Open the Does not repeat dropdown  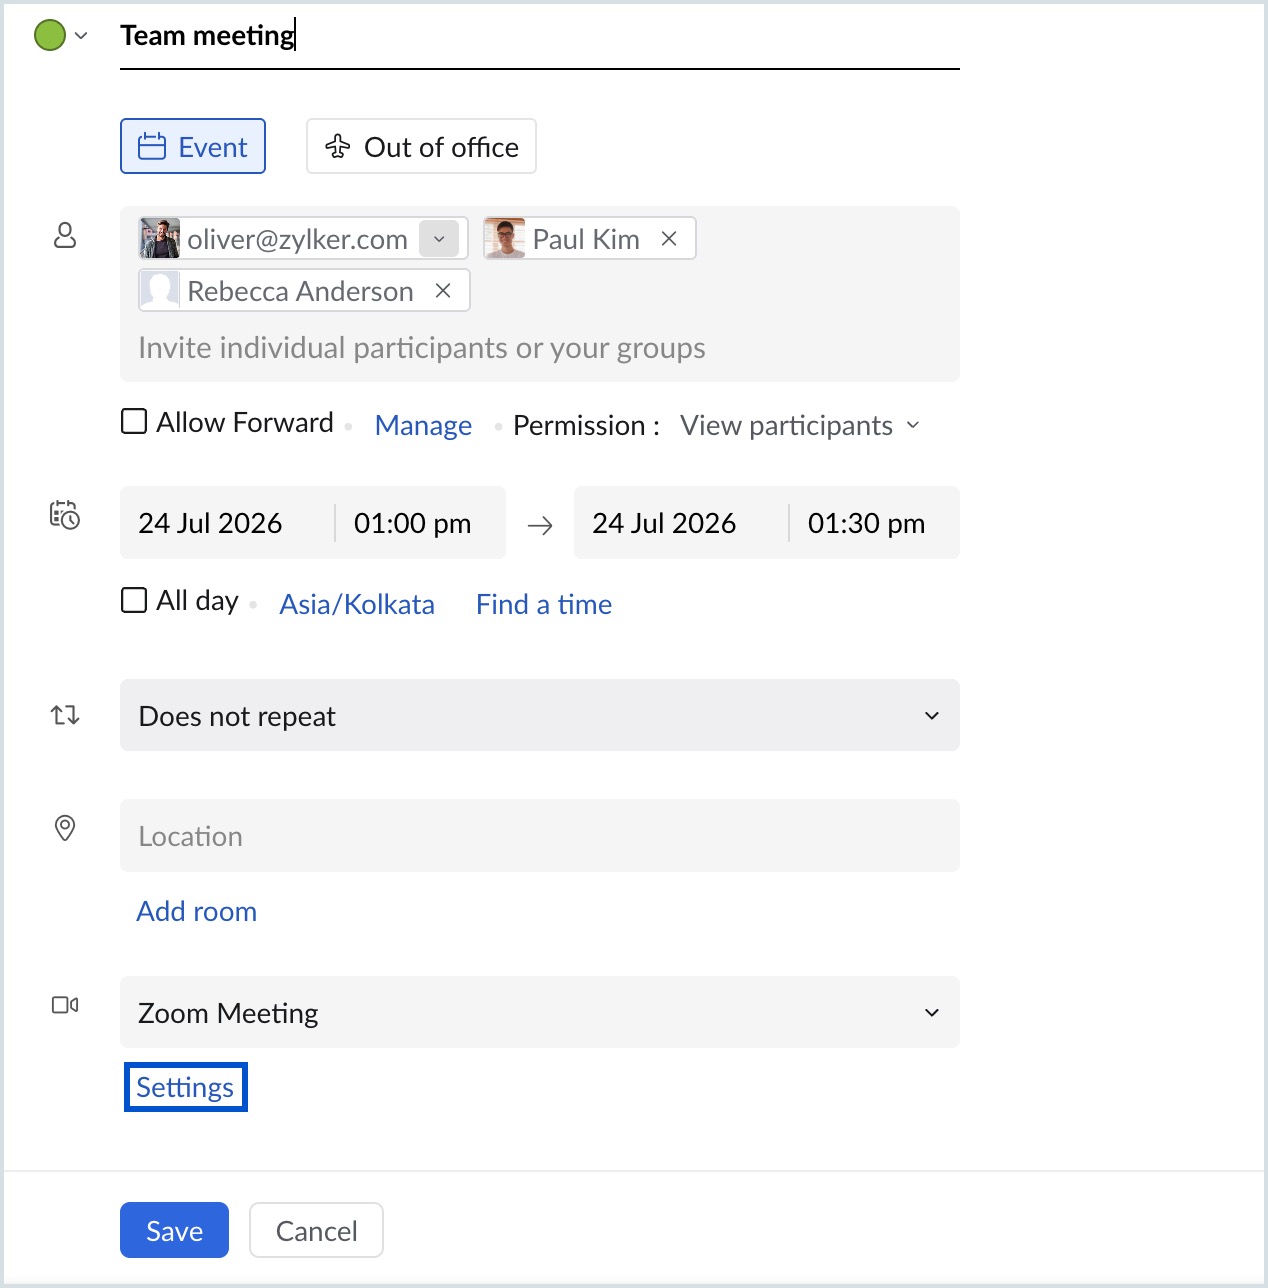pyautogui.click(x=540, y=715)
